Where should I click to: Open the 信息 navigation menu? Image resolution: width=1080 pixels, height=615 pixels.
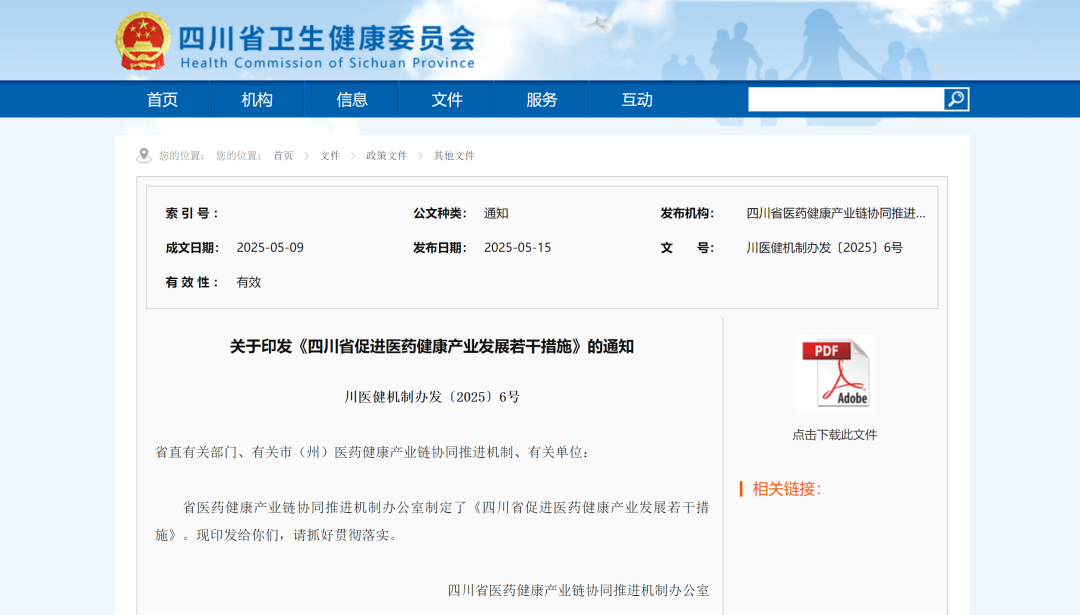point(351,99)
